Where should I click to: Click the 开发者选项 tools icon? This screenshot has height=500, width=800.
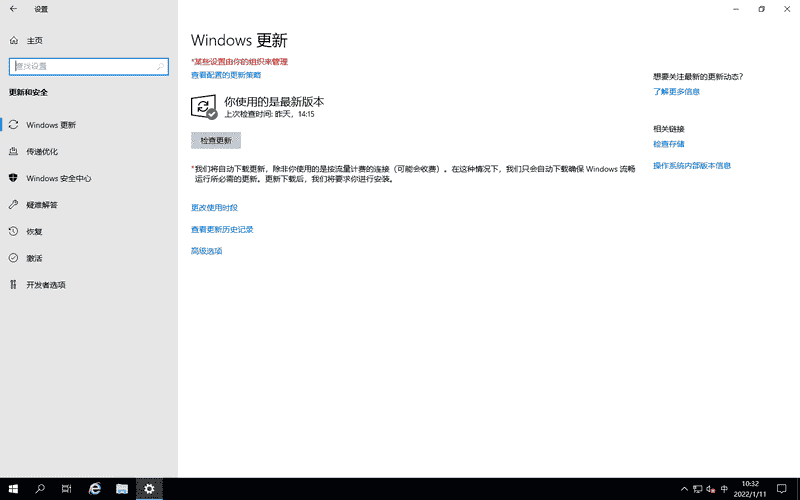point(14,284)
